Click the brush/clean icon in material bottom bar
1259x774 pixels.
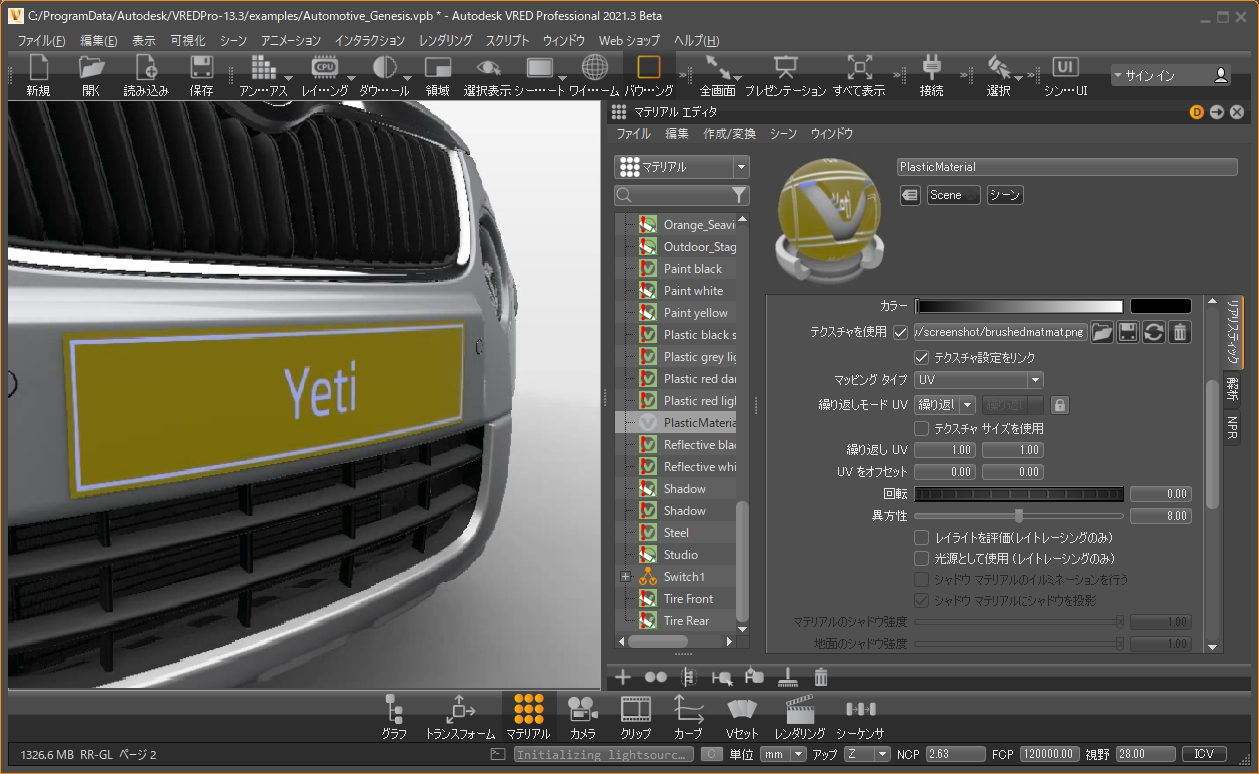pos(787,677)
